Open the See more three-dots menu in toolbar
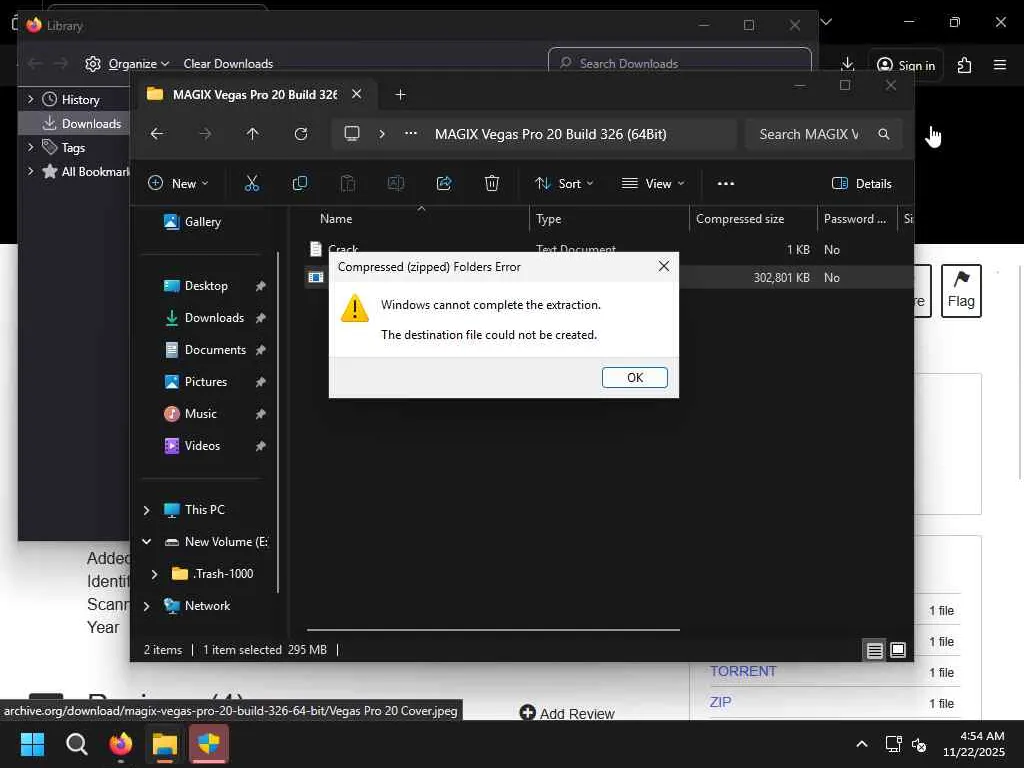This screenshot has height=768, width=1024. [726, 184]
